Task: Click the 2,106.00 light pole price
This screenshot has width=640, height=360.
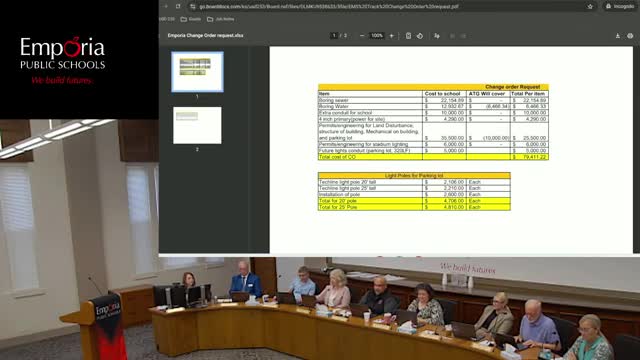Action: tap(453, 182)
